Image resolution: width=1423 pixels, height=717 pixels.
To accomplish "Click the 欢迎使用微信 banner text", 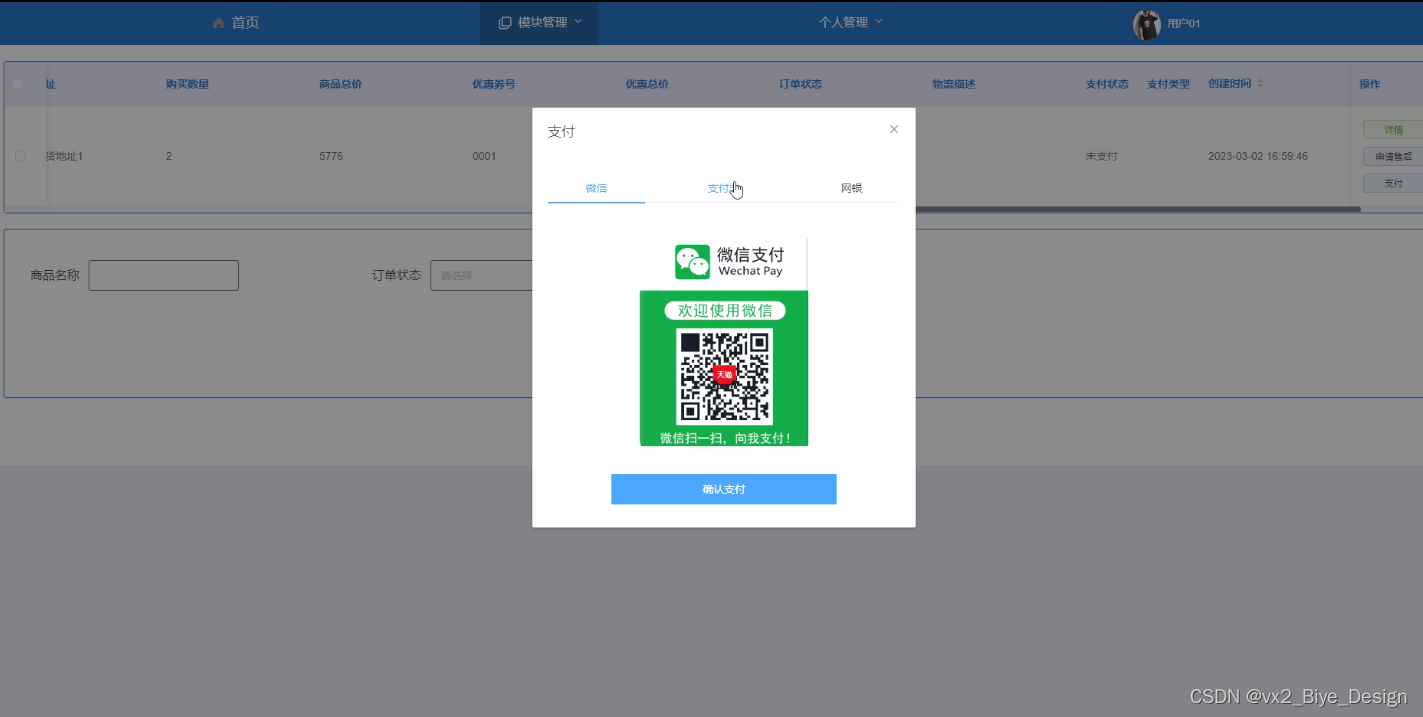I will [725, 311].
